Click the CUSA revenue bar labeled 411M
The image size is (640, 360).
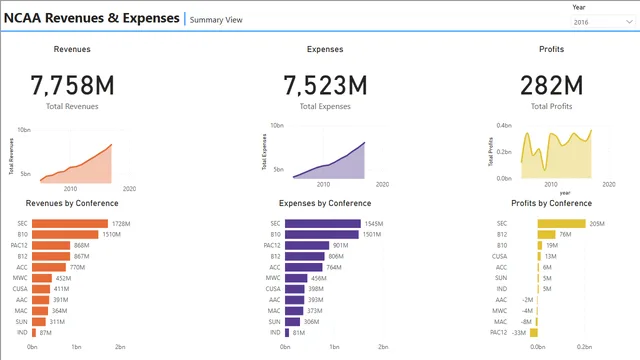[41, 289]
